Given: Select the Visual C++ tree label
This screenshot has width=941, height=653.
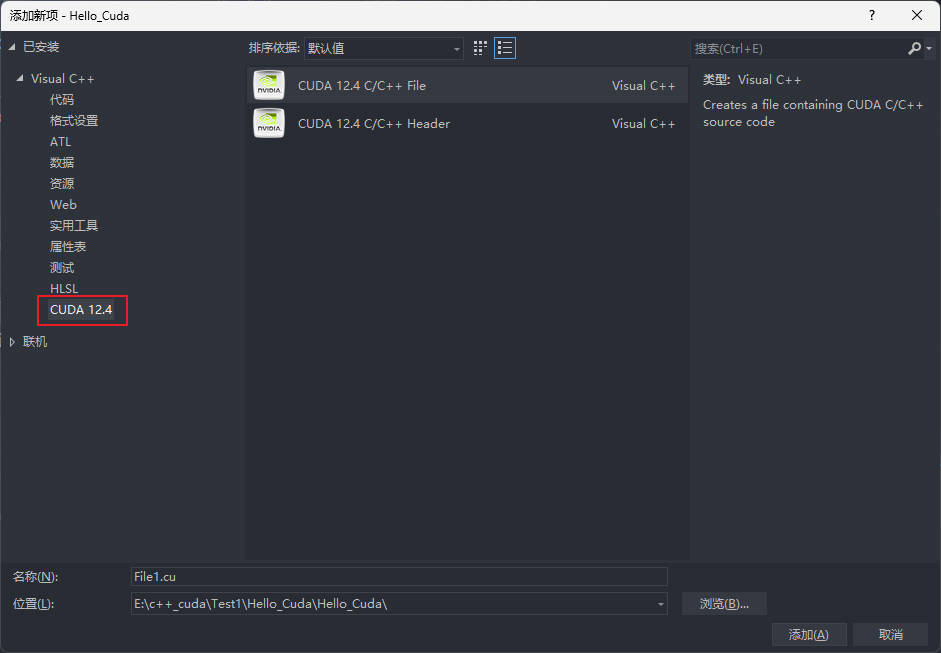Looking at the screenshot, I should [x=62, y=79].
